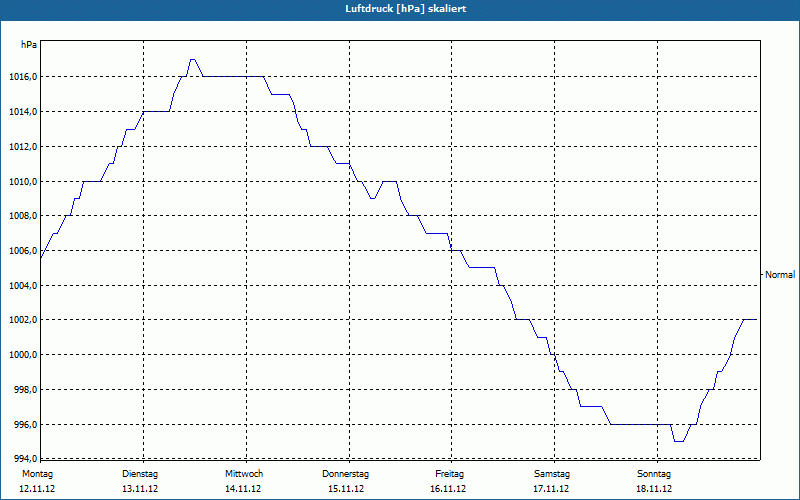Select the 1006,0 axis value
The image size is (800, 500).
(23, 251)
